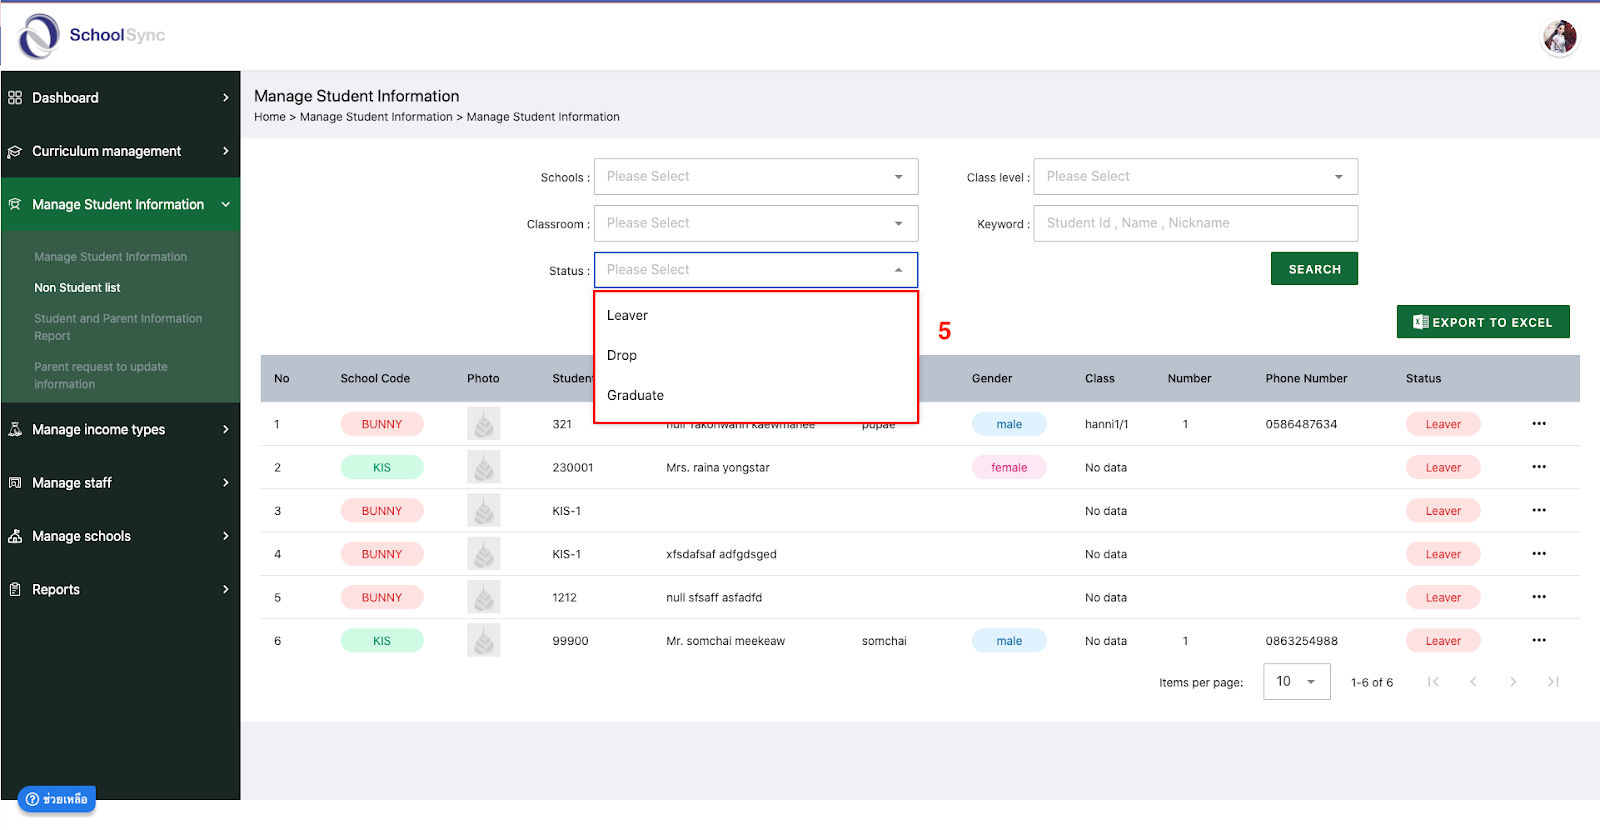
Task: Click the Manage staff icon
Action: [x=15, y=483]
